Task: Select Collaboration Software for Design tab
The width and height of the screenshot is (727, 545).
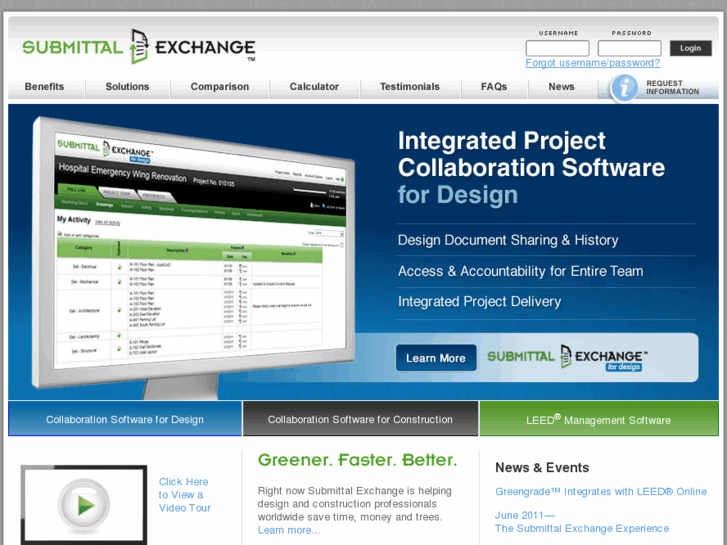Action: 125,419
